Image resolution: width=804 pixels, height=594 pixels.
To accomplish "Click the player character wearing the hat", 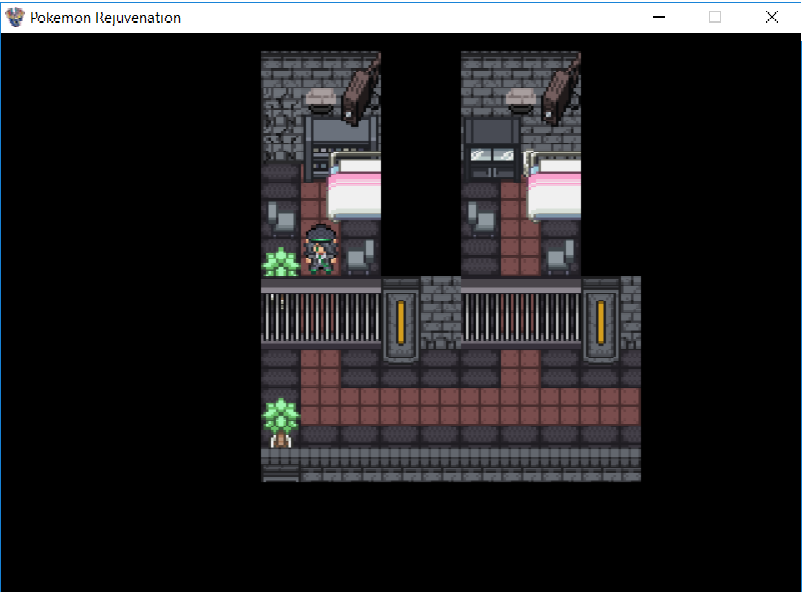I will point(321,249).
